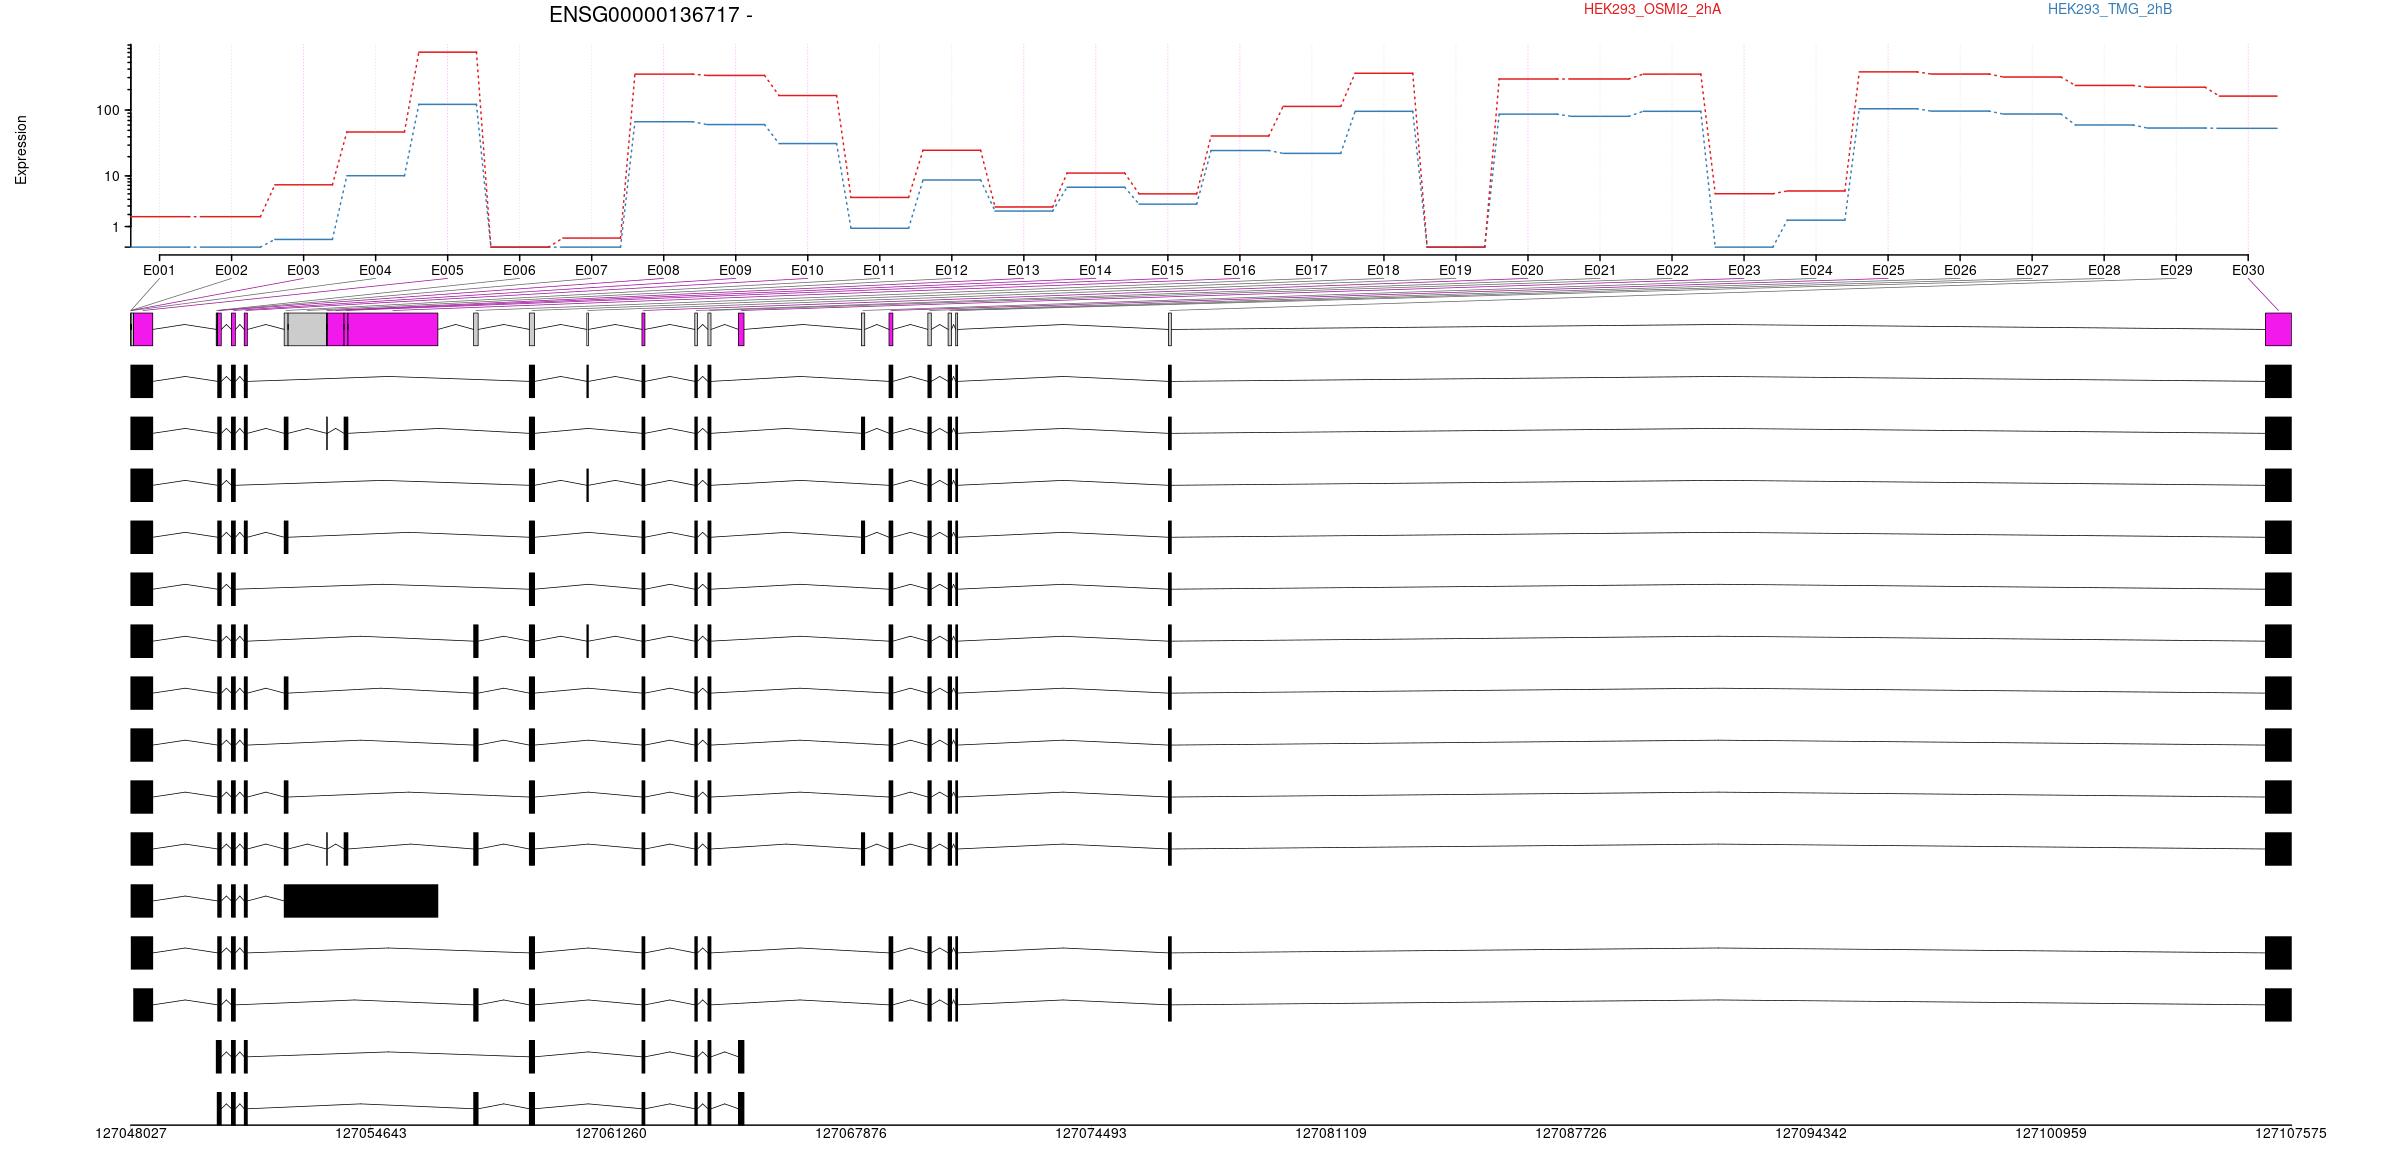The width and height of the screenshot is (2400, 1150).
Task: Click the exon label E011
Action: 879,270
